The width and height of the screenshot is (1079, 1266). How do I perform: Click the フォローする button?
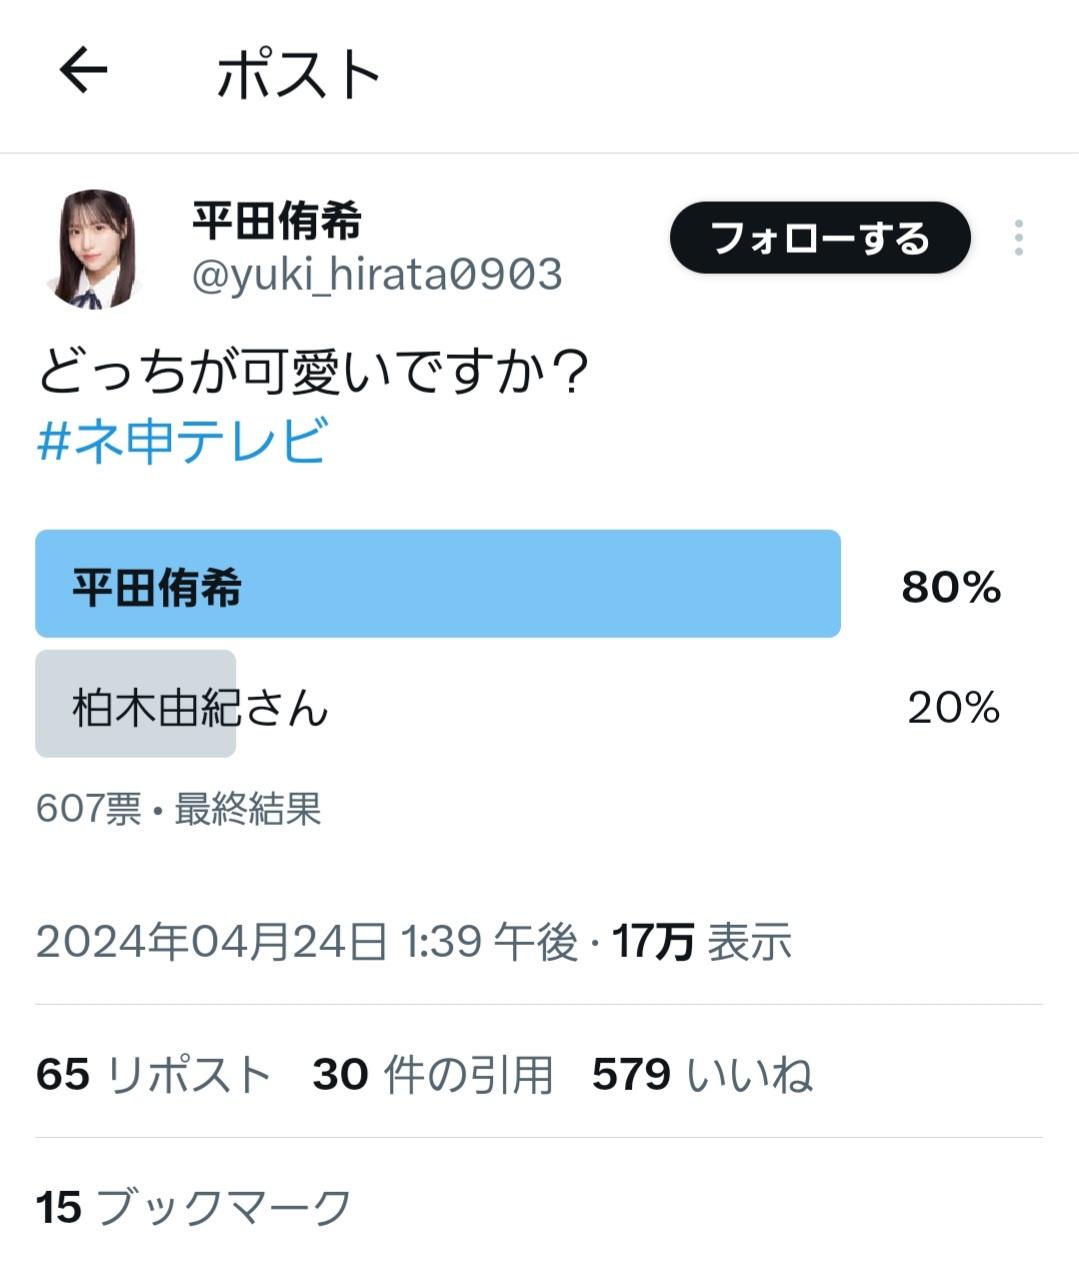coord(820,238)
